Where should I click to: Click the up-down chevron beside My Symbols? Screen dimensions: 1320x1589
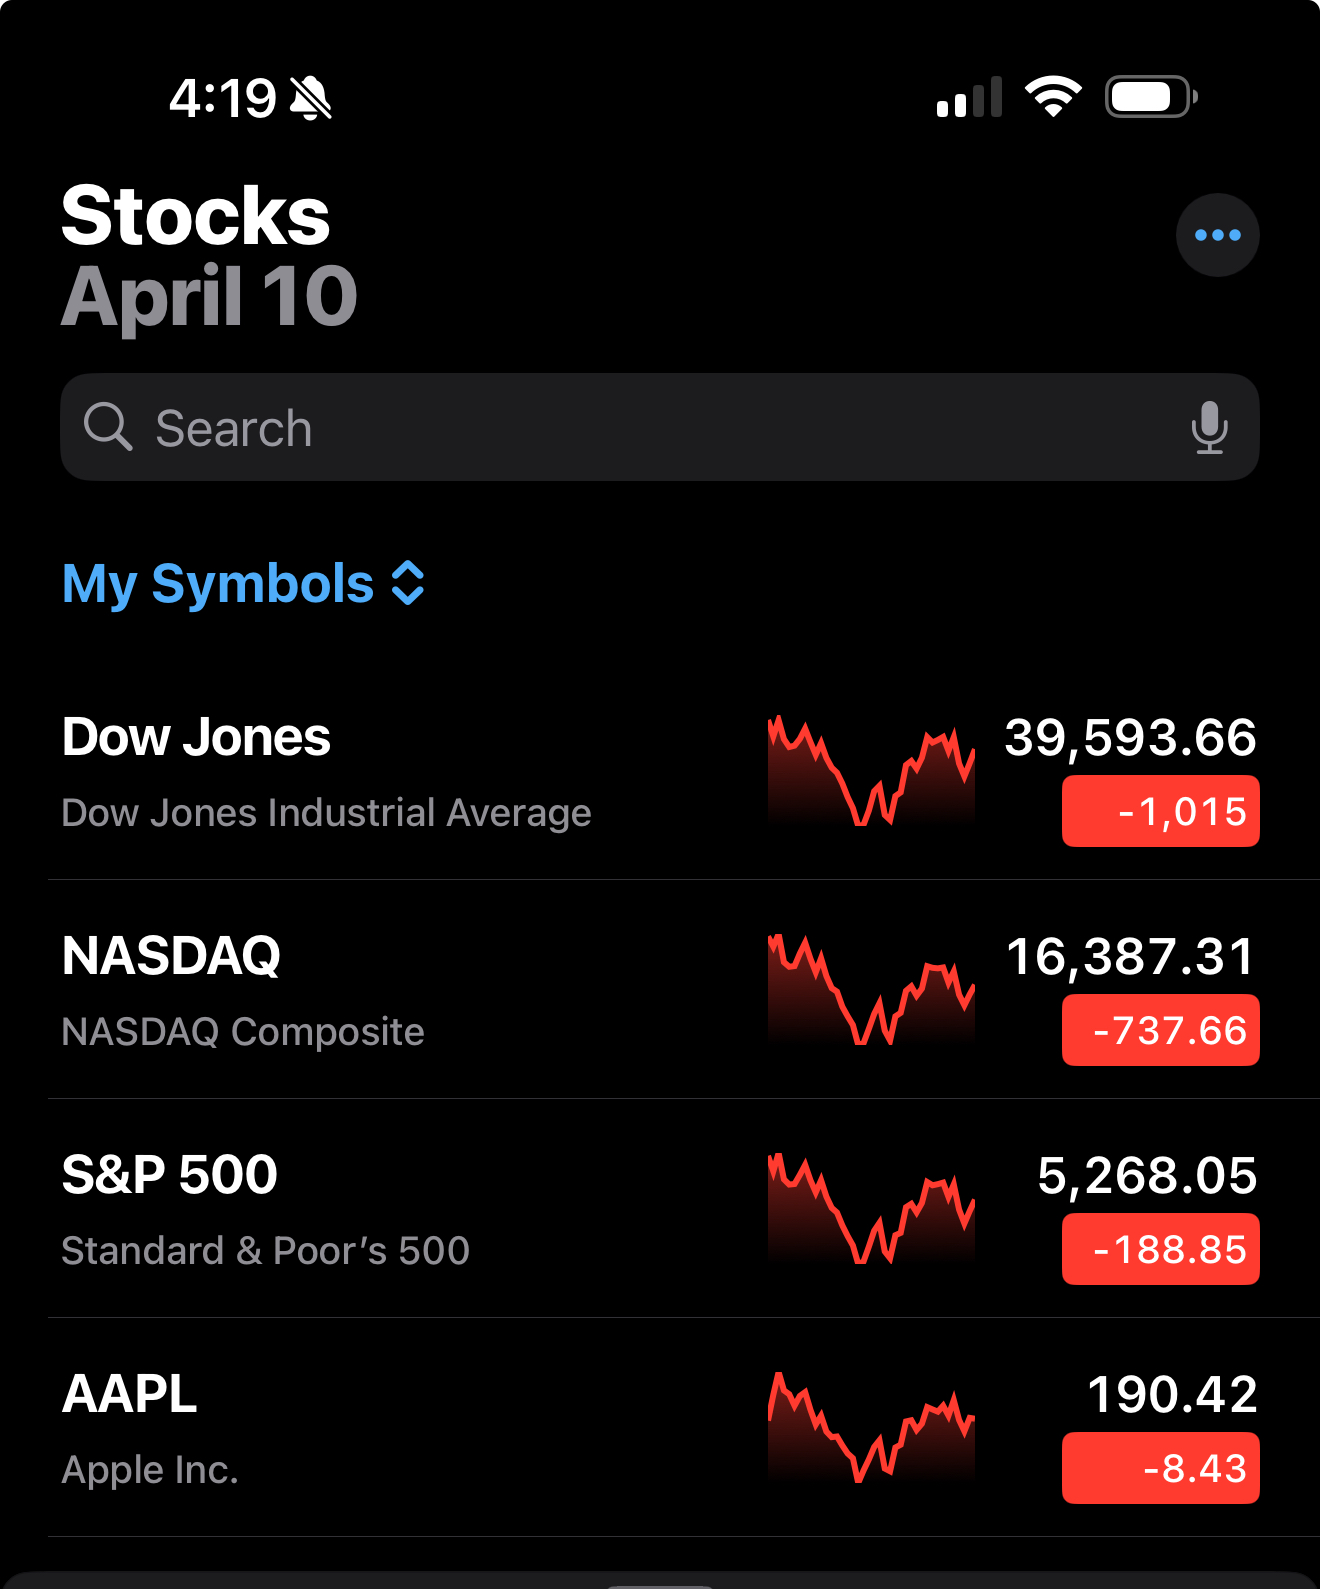[408, 583]
